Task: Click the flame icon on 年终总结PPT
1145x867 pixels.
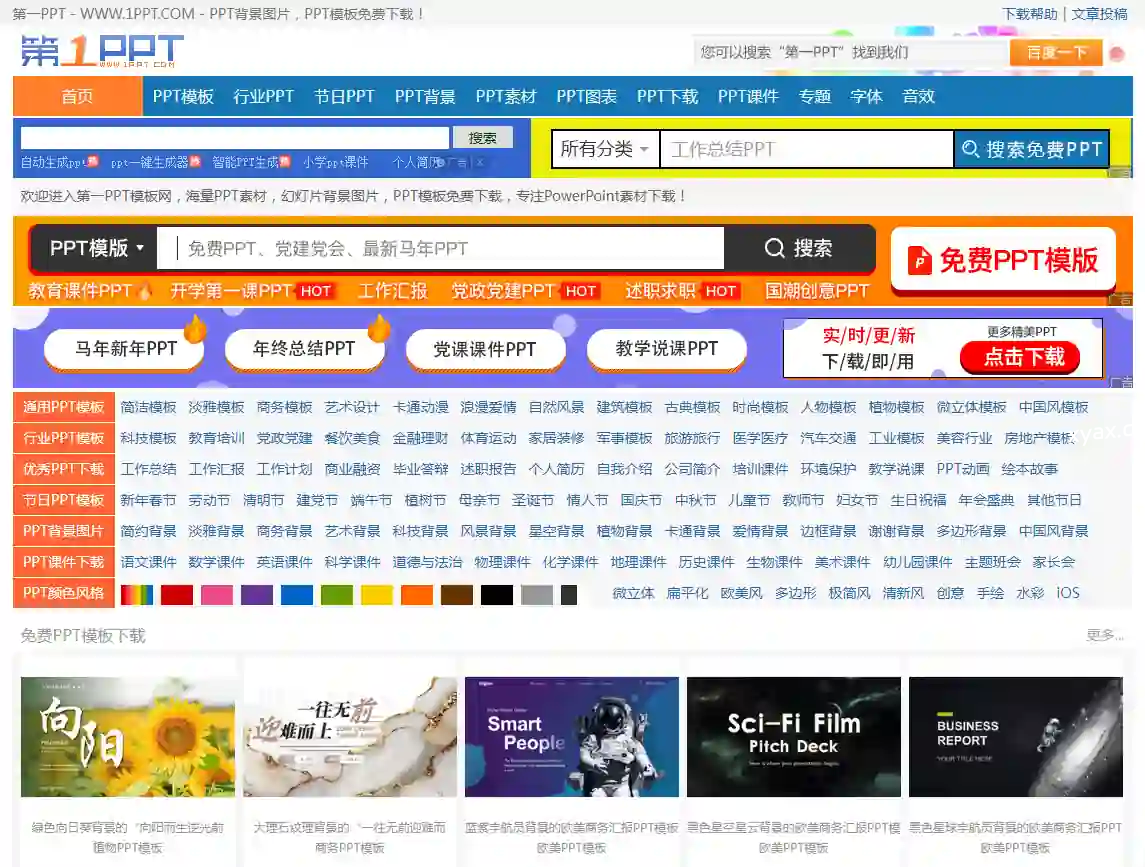Action: click(x=378, y=327)
